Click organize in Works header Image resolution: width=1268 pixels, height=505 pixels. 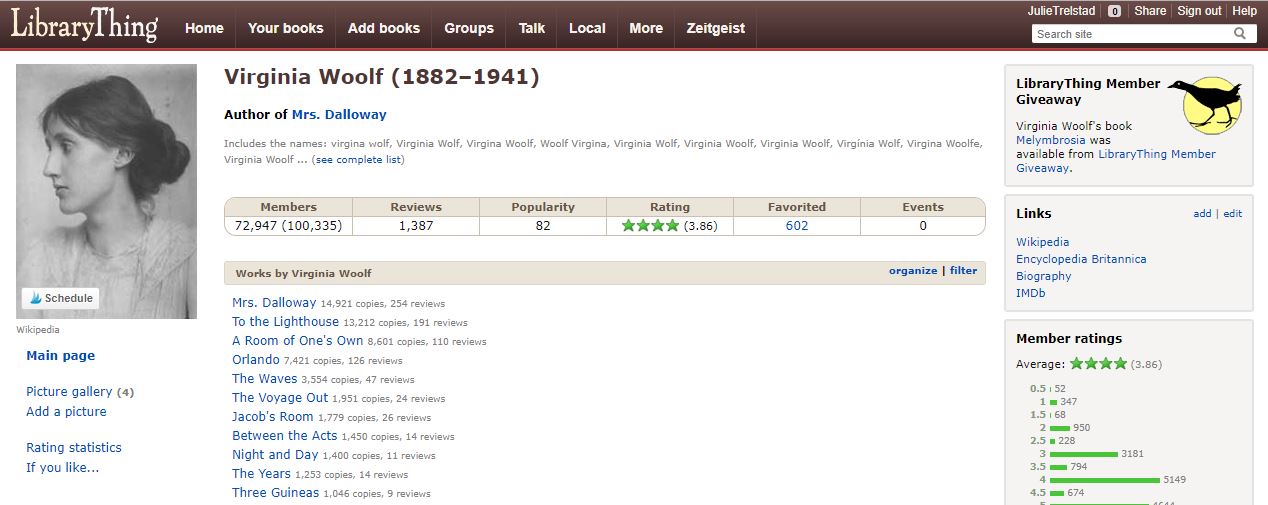(913, 271)
